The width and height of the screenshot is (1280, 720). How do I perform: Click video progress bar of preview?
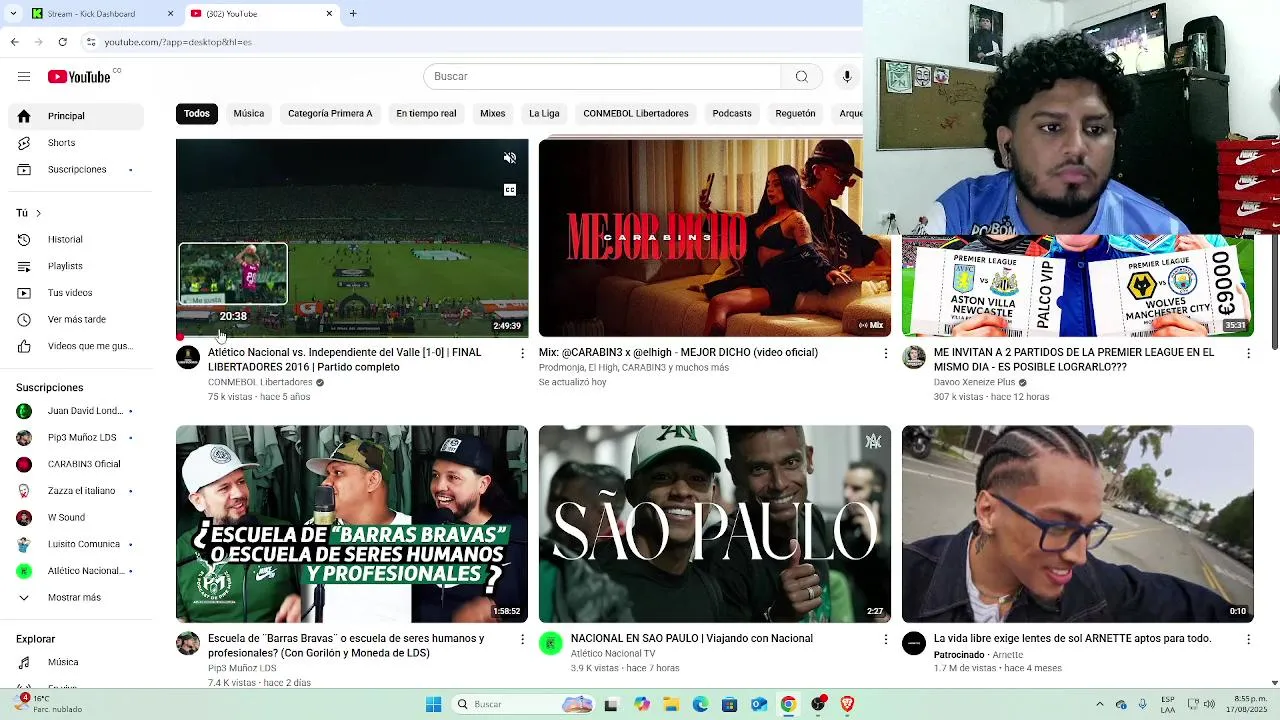[352, 336]
